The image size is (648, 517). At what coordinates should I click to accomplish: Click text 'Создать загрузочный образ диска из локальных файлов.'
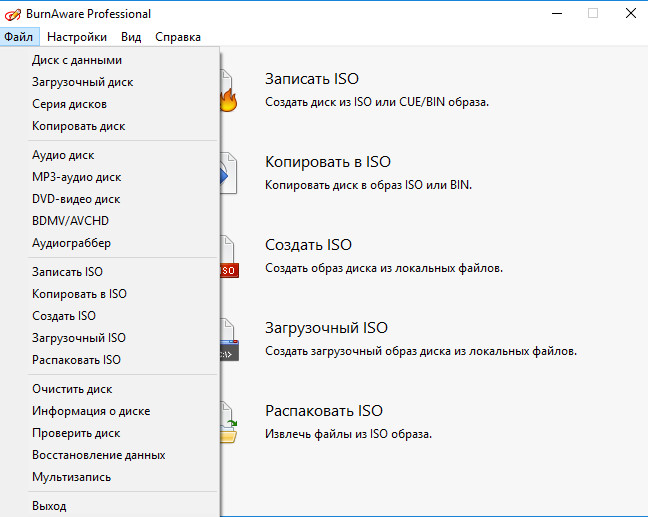[421, 351]
